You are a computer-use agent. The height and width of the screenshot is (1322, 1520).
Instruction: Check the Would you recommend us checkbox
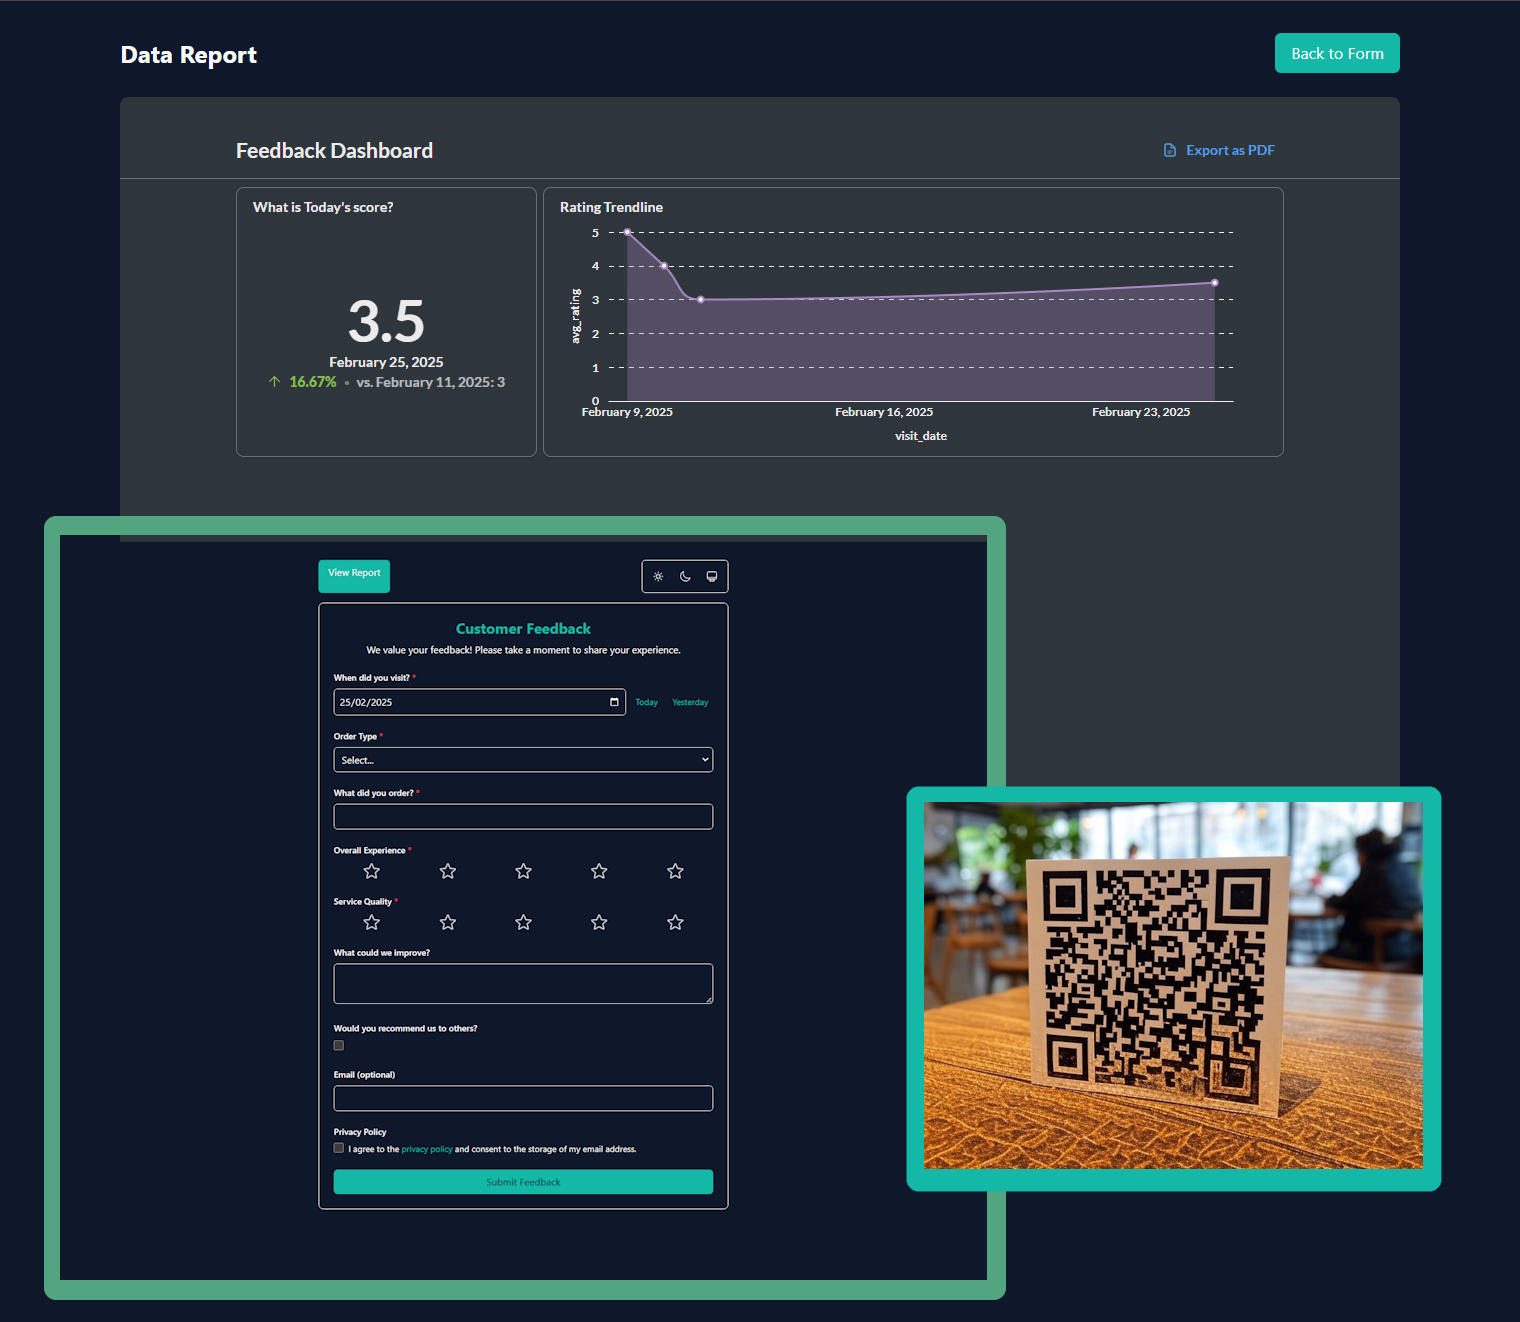(339, 1046)
